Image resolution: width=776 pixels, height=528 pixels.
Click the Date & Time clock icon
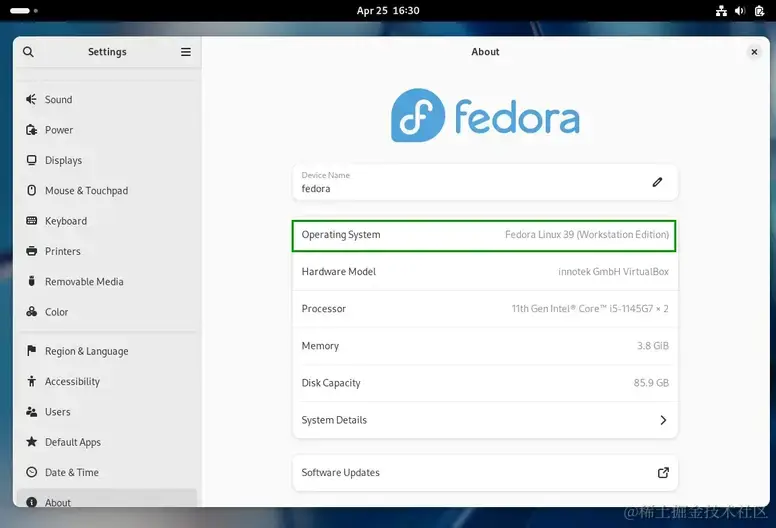(31, 472)
